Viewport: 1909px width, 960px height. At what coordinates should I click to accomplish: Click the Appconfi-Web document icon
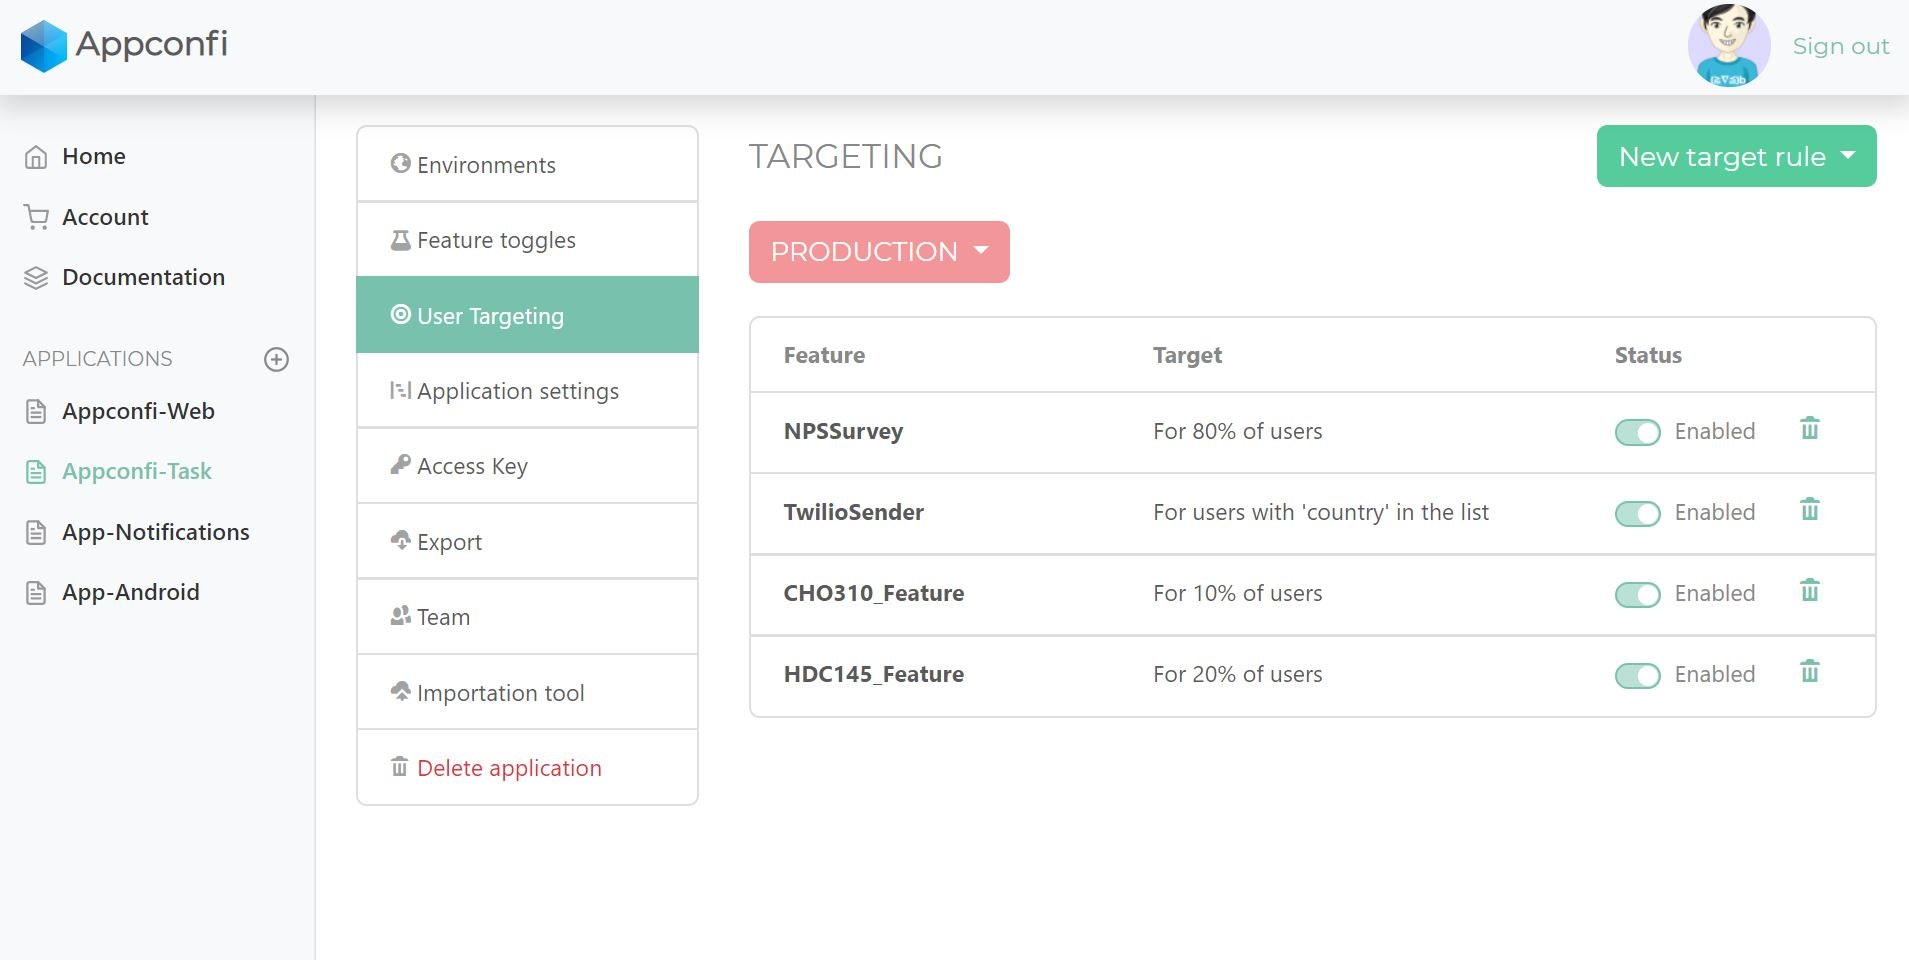36,412
